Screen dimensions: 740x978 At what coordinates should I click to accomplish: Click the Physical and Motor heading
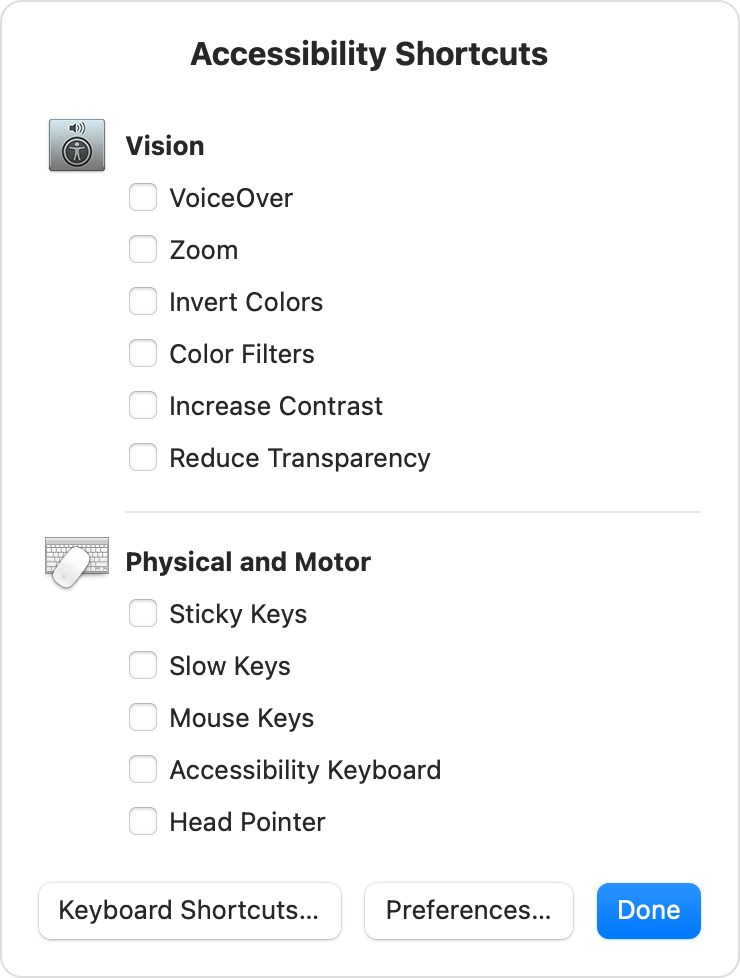pyautogui.click(x=248, y=562)
